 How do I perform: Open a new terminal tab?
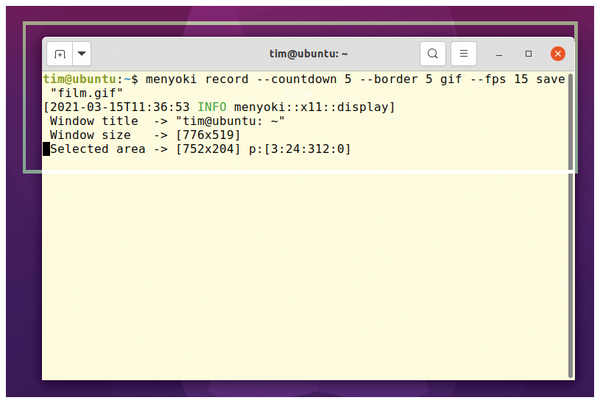point(60,54)
